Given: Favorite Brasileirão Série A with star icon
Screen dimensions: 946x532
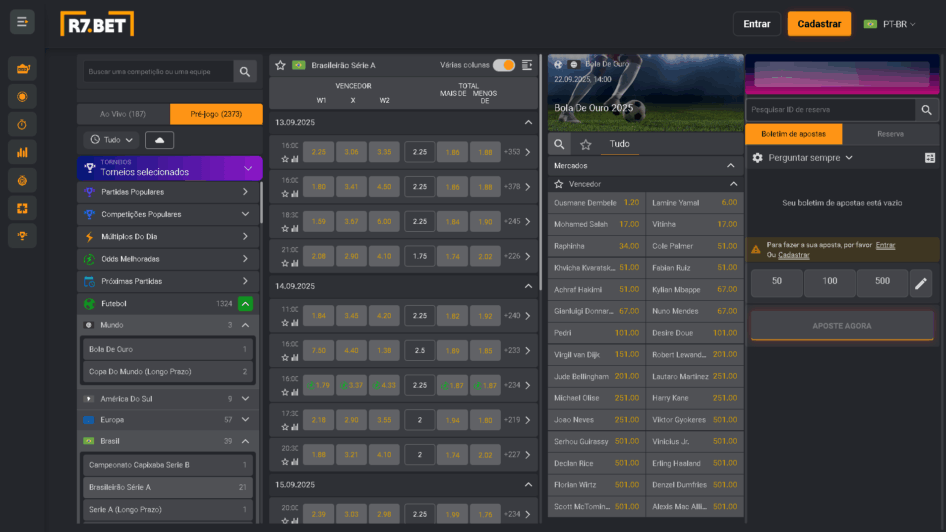Looking at the screenshot, I should (x=281, y=65).
